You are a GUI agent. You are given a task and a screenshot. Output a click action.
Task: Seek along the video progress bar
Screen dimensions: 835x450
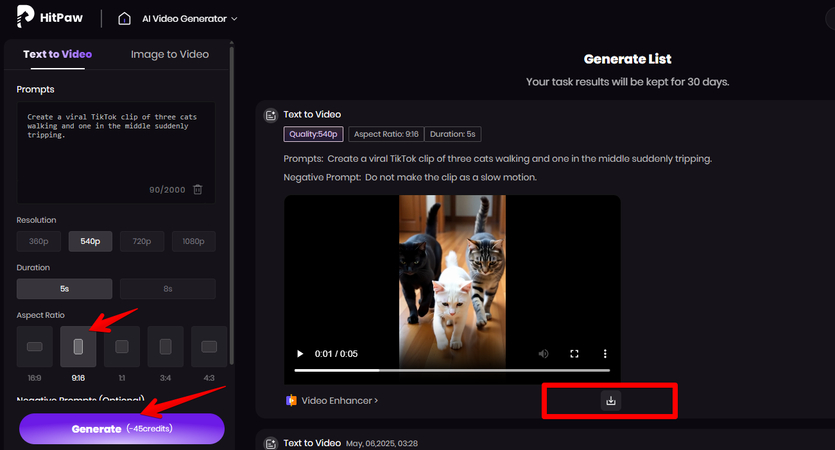pyautogui.click(x=452, y=370)
